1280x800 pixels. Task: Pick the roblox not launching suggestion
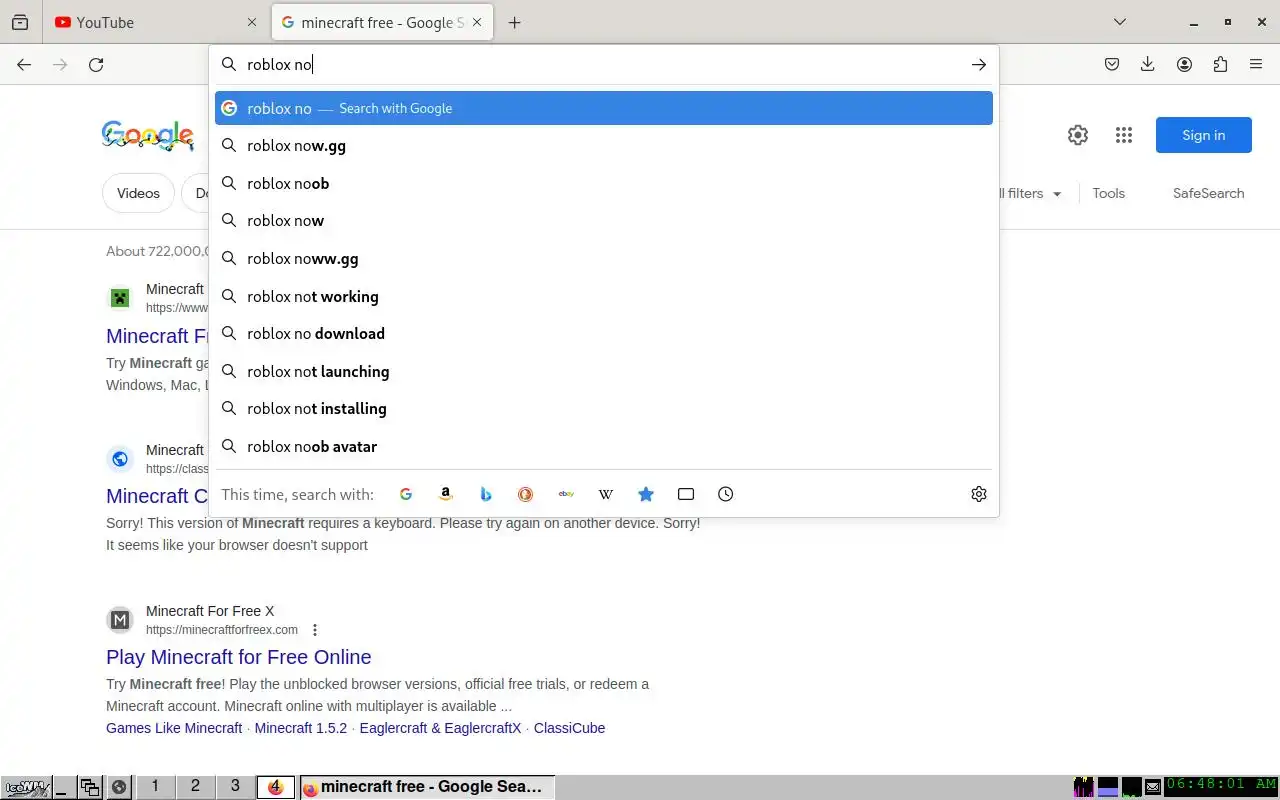[x=604, y=371]
